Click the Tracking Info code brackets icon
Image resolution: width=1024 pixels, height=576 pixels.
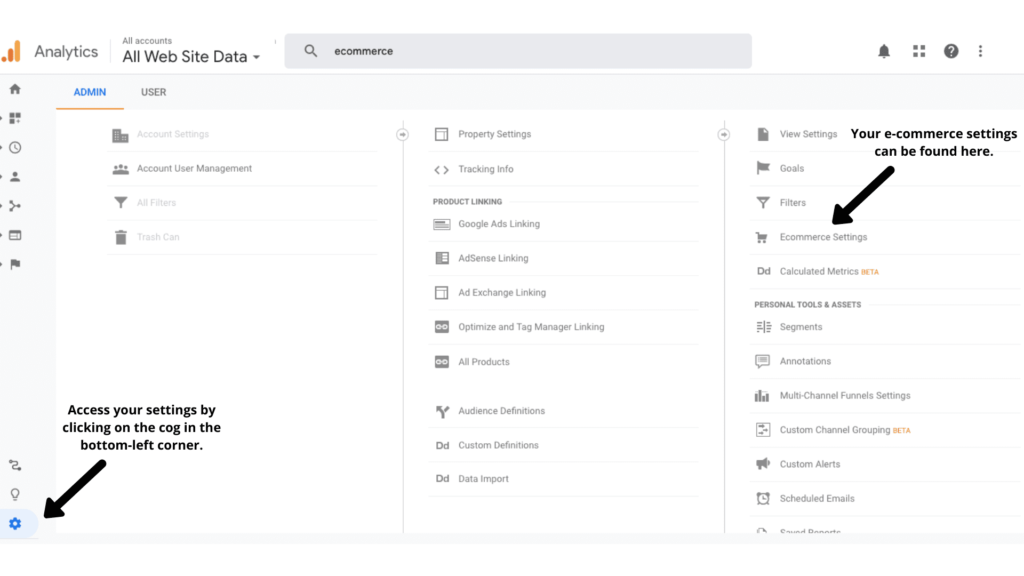tap(441, 169)
